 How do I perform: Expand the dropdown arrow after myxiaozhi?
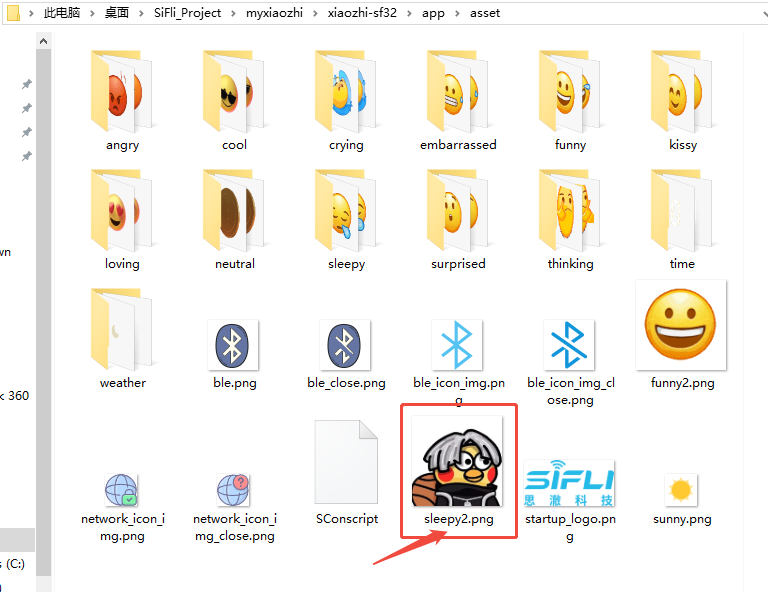[x=315, y=13]
